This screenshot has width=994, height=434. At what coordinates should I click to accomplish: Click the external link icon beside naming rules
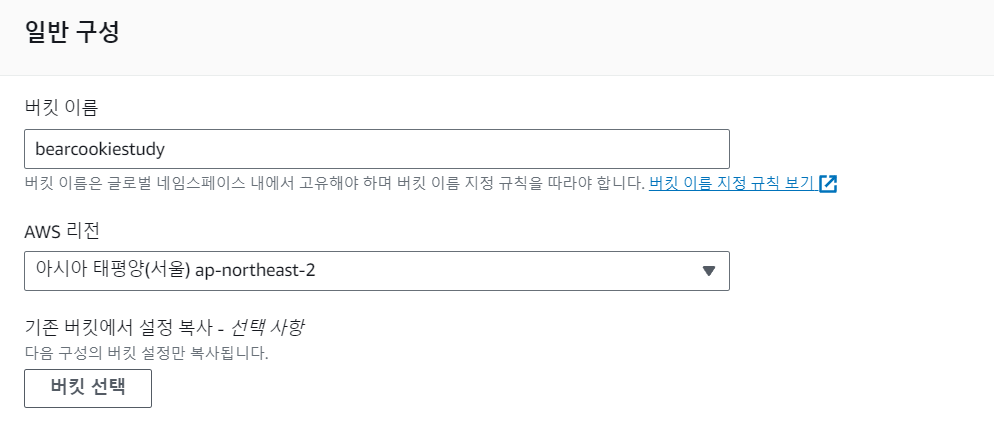827,184
